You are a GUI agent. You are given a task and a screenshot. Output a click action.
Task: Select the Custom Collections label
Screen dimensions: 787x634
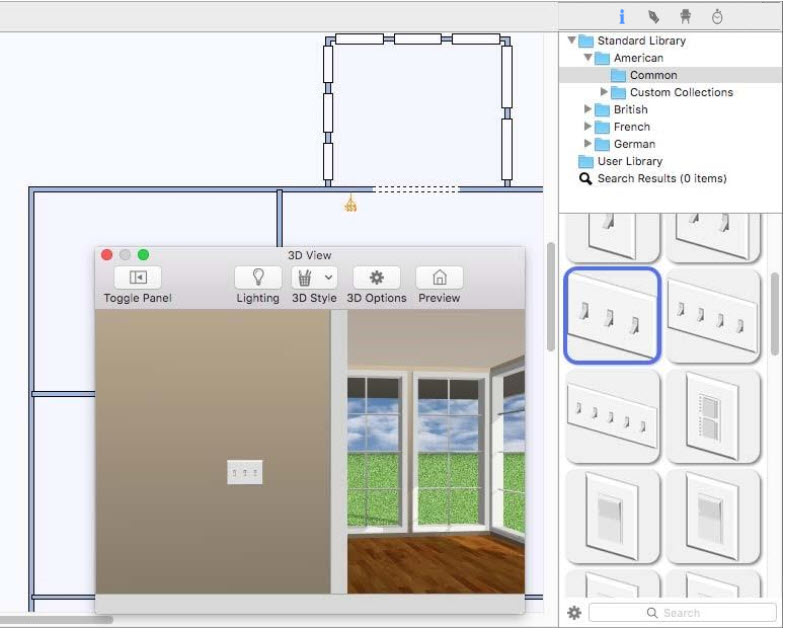click(682, 92)
